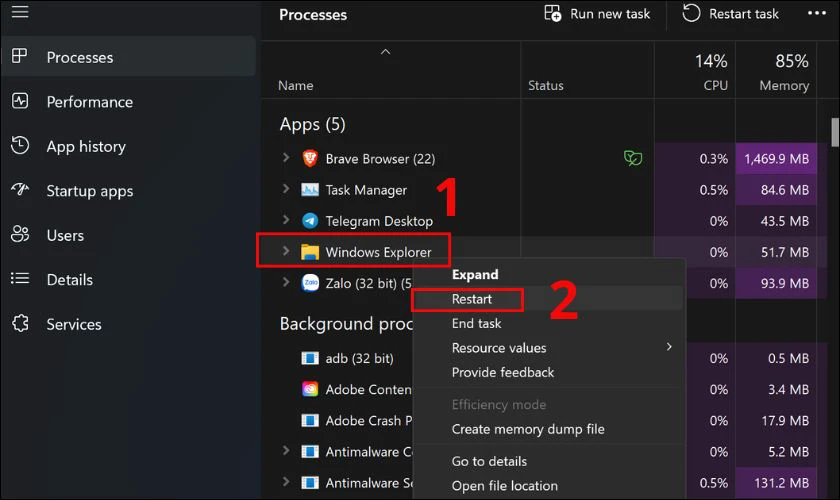This screenshot has height=500, width=840.
Task: Click the Startup apps gauge icon
Action: click(20, 189)
